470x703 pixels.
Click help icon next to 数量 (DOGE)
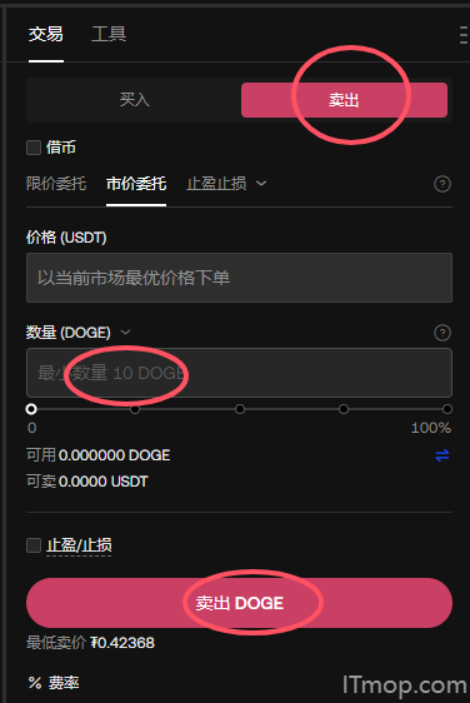coord(442,333)
